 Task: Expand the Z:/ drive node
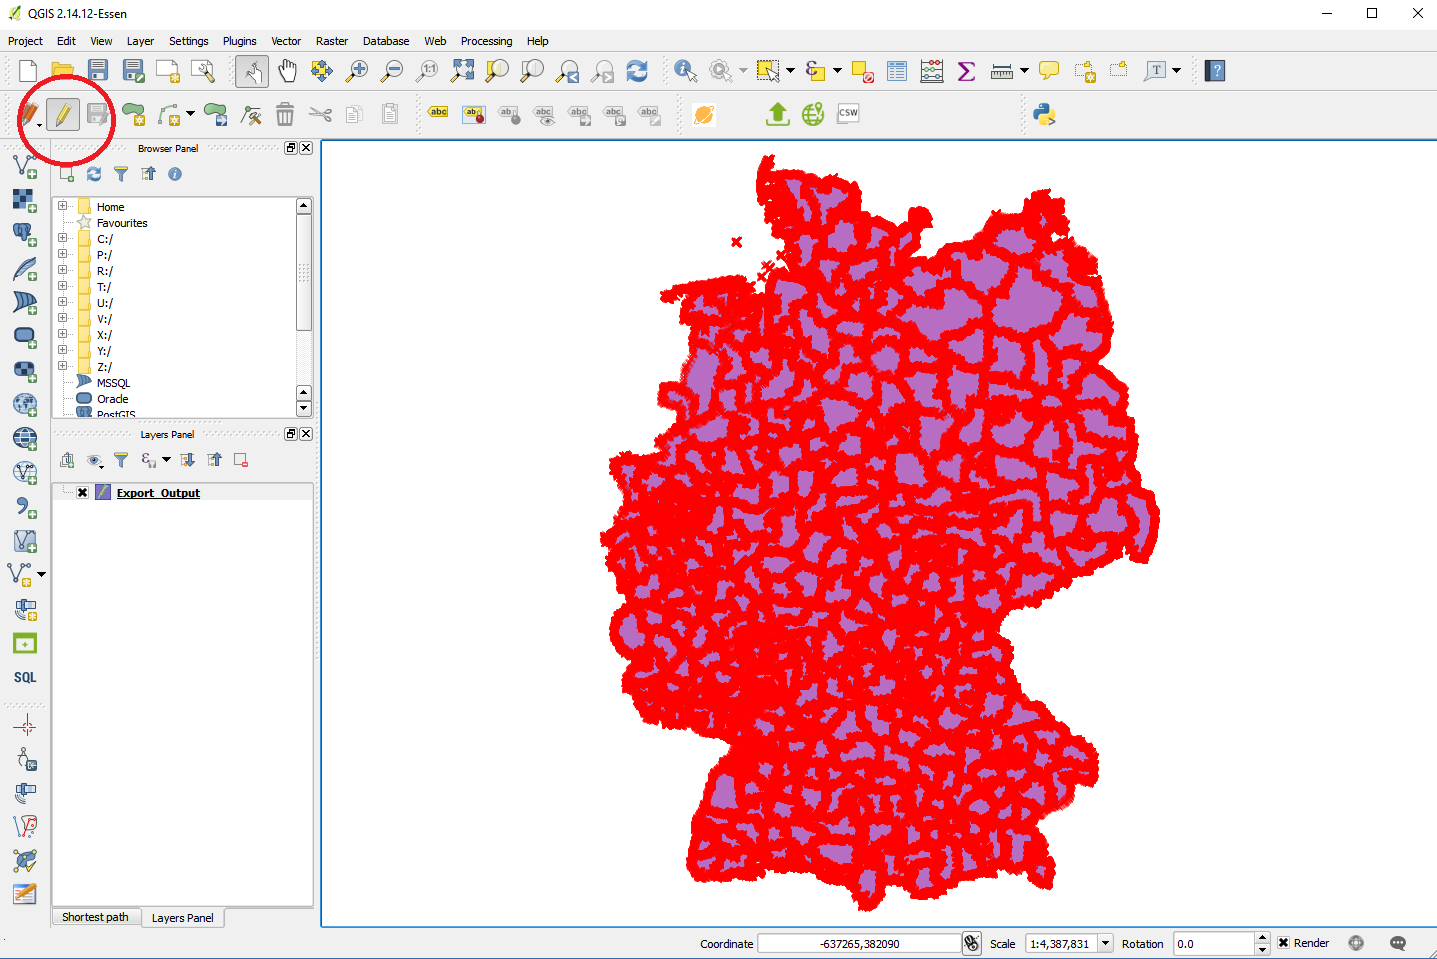[x=62, y=366]
